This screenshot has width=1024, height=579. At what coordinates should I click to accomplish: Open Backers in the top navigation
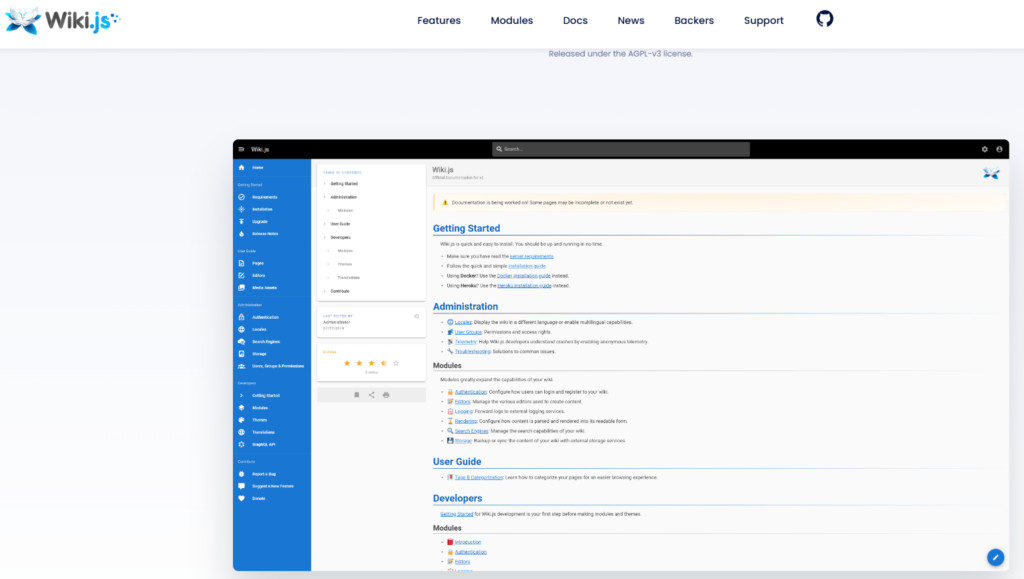point(694,21)
